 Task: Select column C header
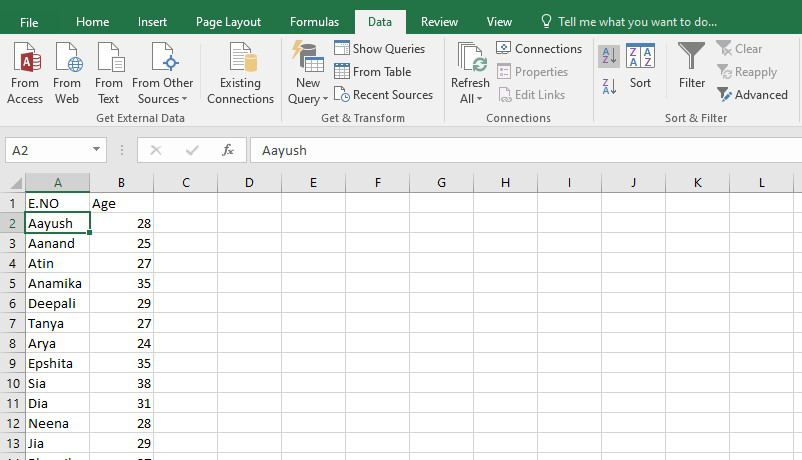click(x=186, y=183)
